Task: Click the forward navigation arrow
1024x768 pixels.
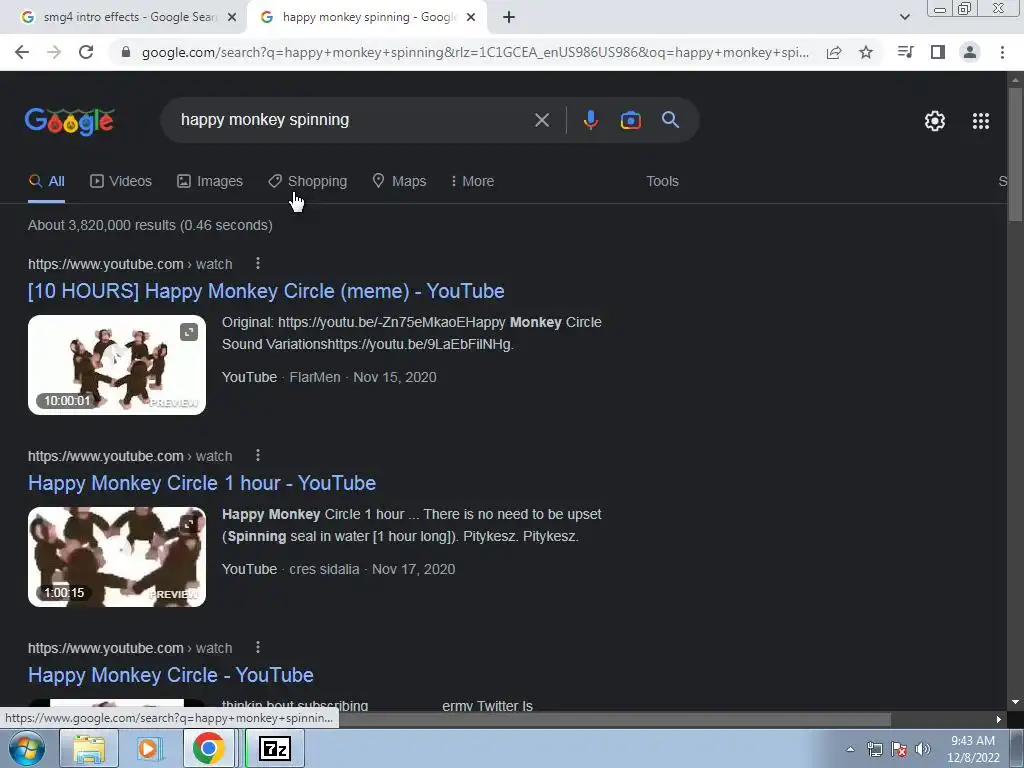Action: 54,52
